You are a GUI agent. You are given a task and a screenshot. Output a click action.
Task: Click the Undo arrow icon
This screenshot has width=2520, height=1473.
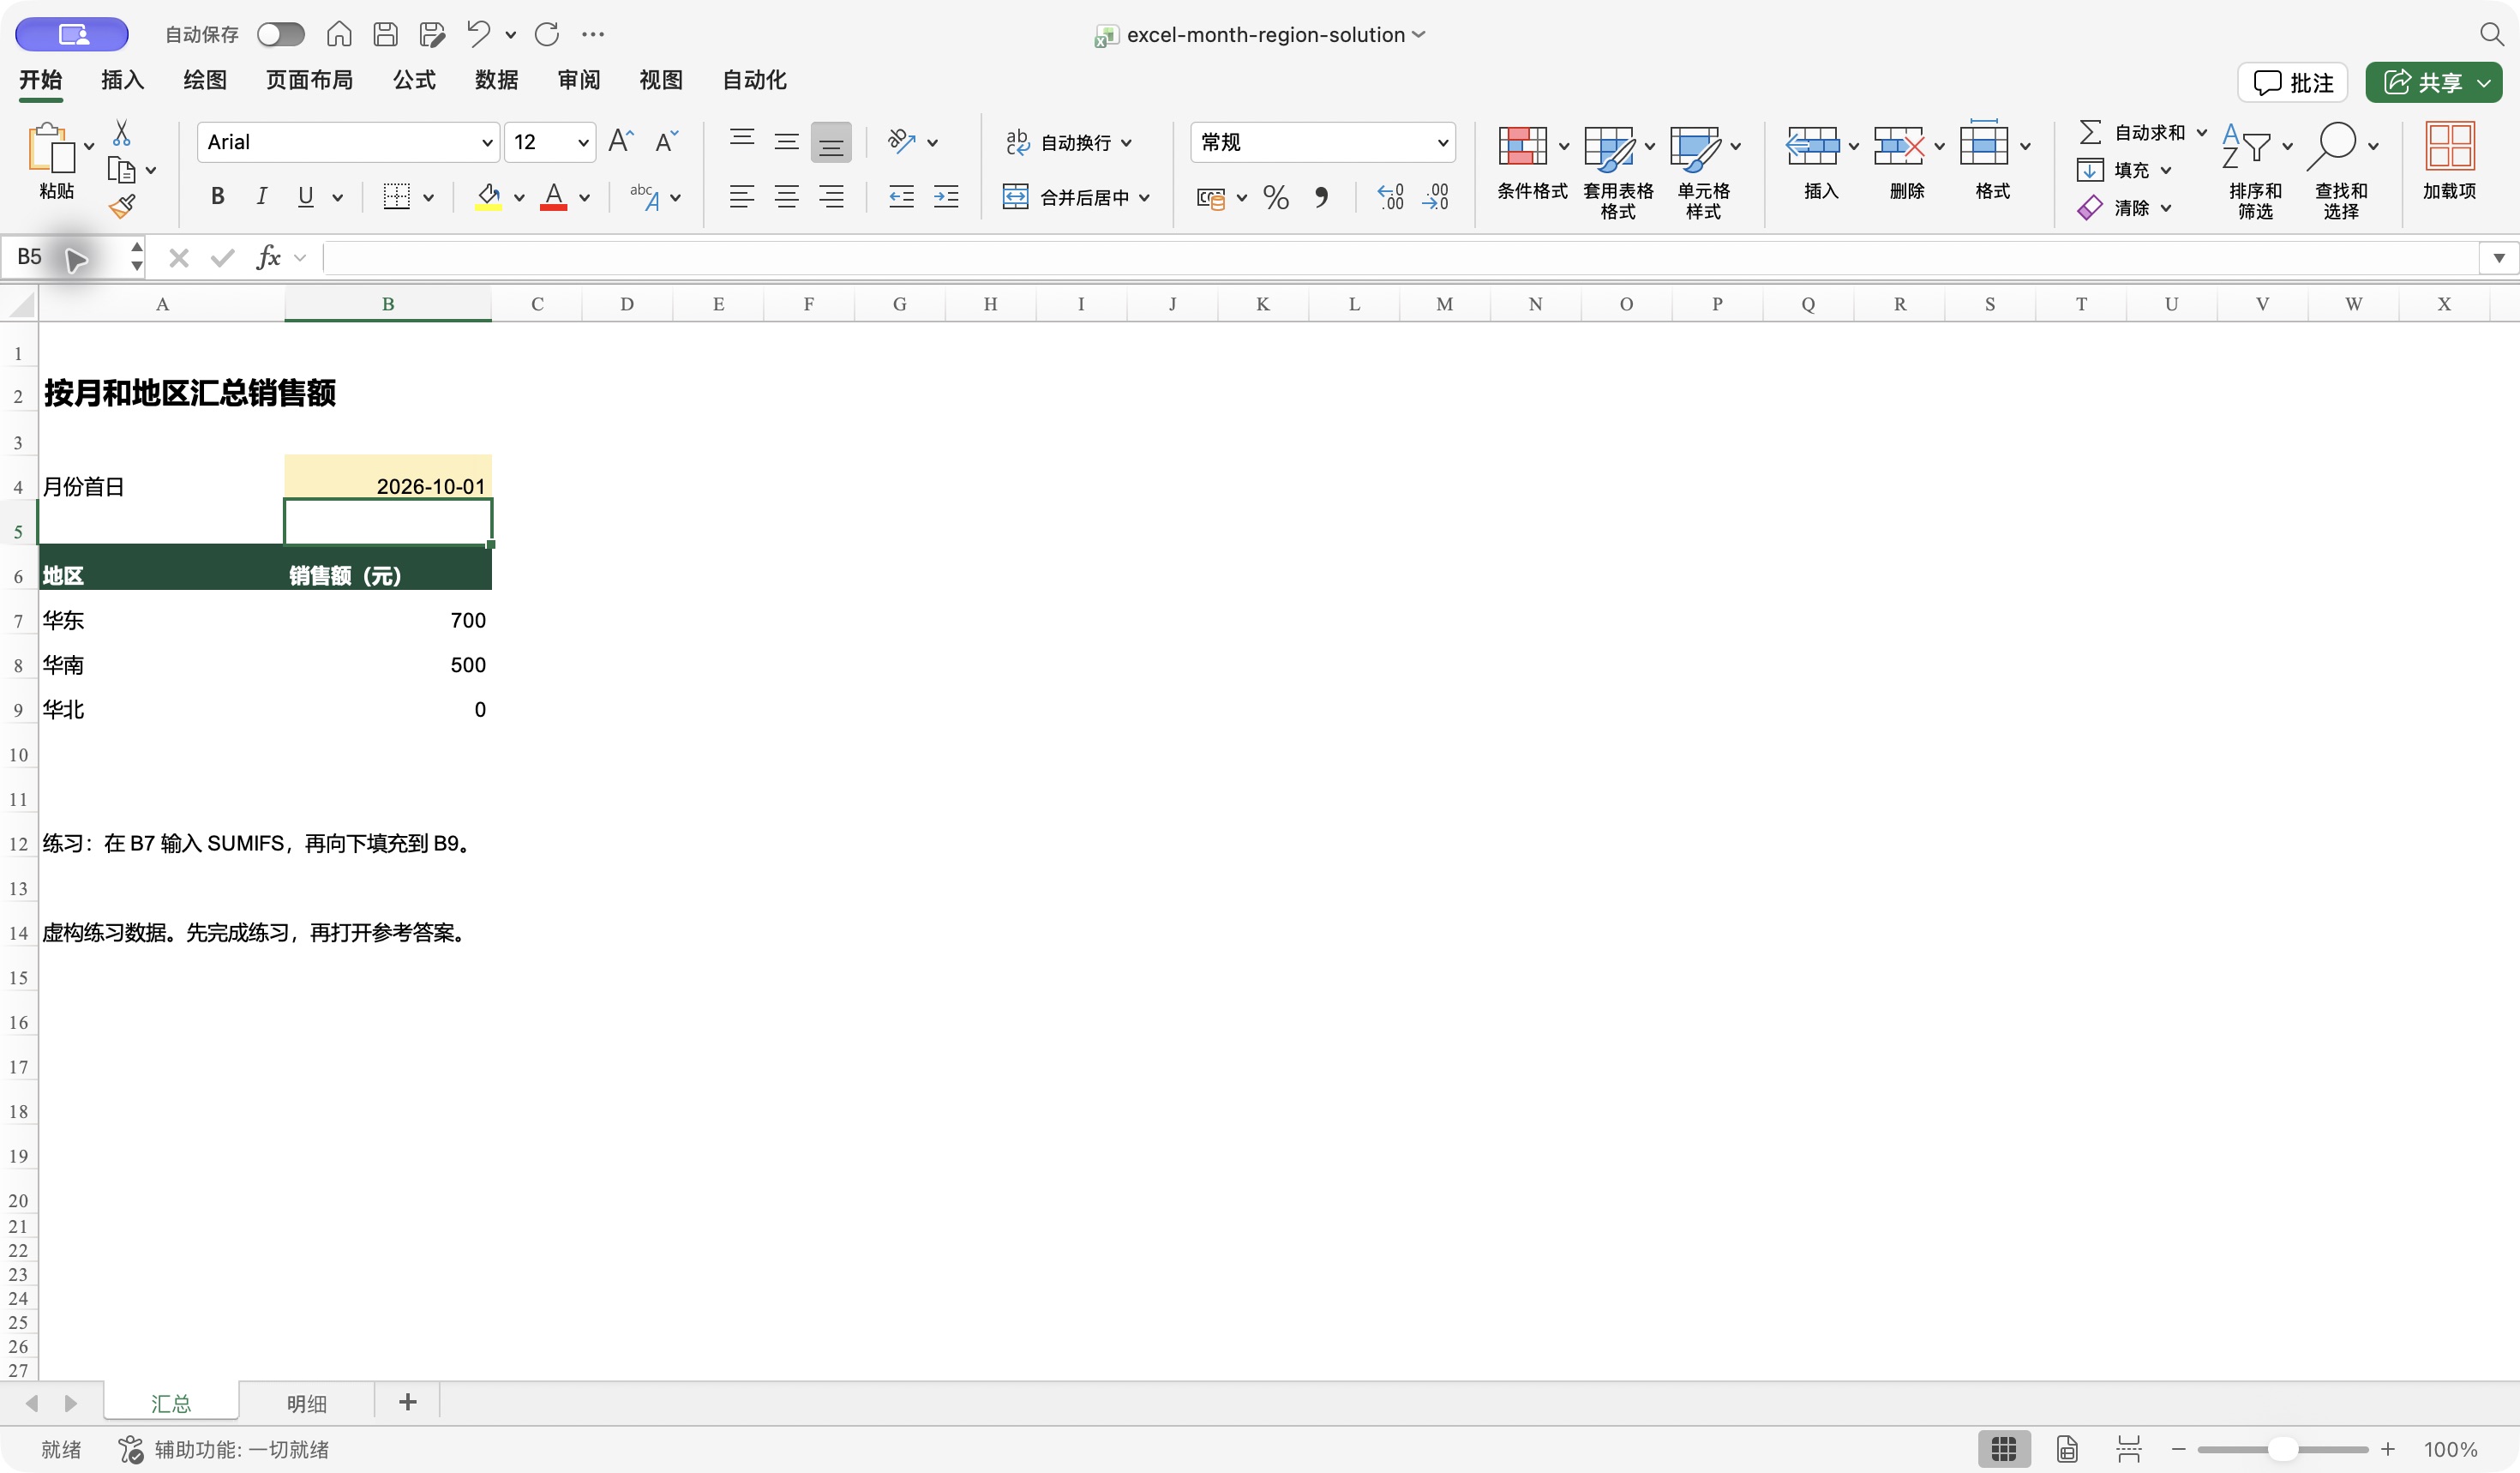pyautogui.click(x=478, y=34)
